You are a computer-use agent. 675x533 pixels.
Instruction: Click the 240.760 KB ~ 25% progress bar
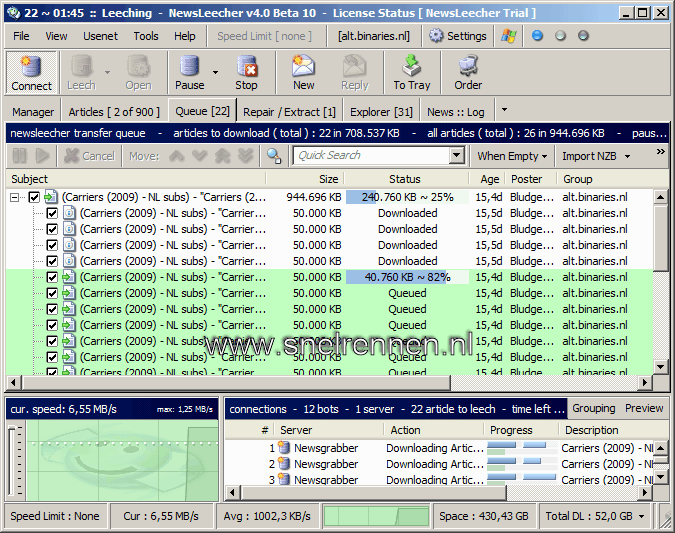coord(407,197)
